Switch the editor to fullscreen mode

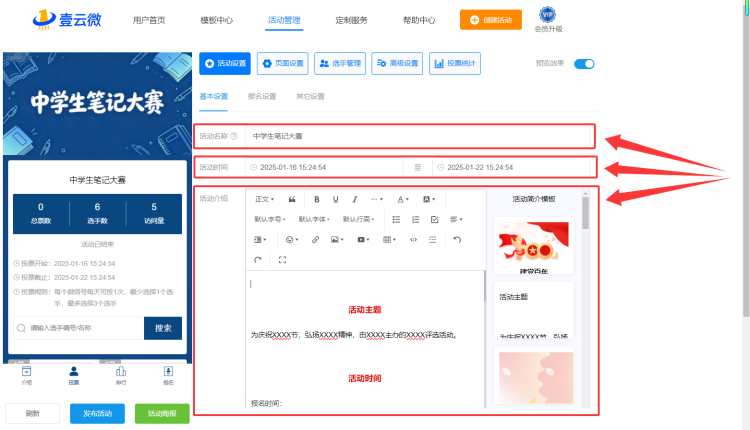pos(282,260)
